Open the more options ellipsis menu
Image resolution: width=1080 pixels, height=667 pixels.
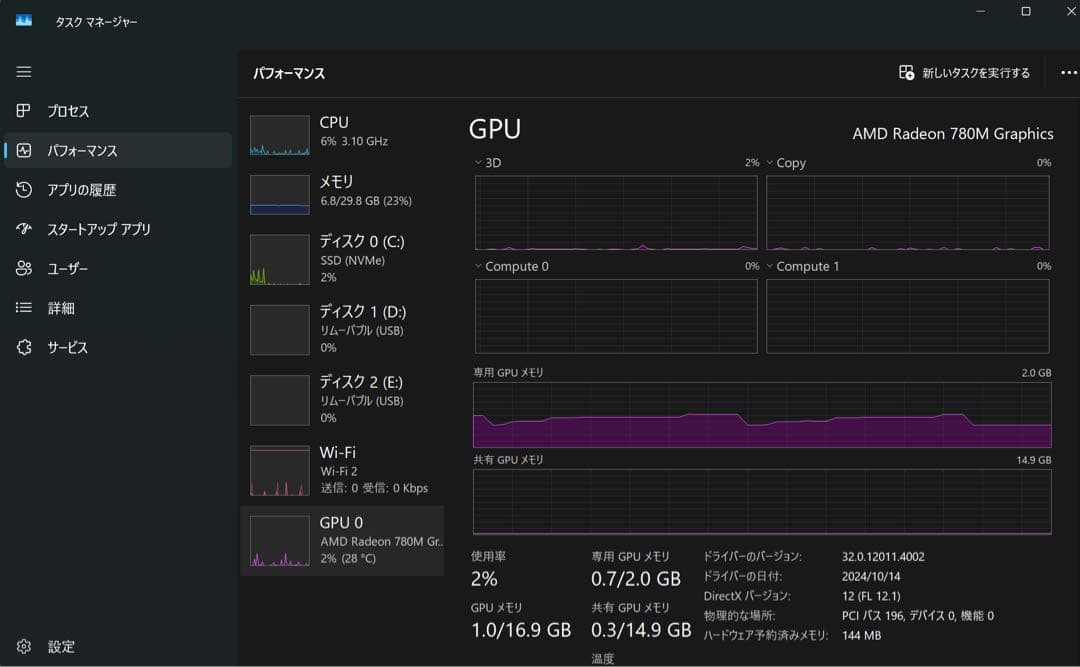[x=1068, y=72]
